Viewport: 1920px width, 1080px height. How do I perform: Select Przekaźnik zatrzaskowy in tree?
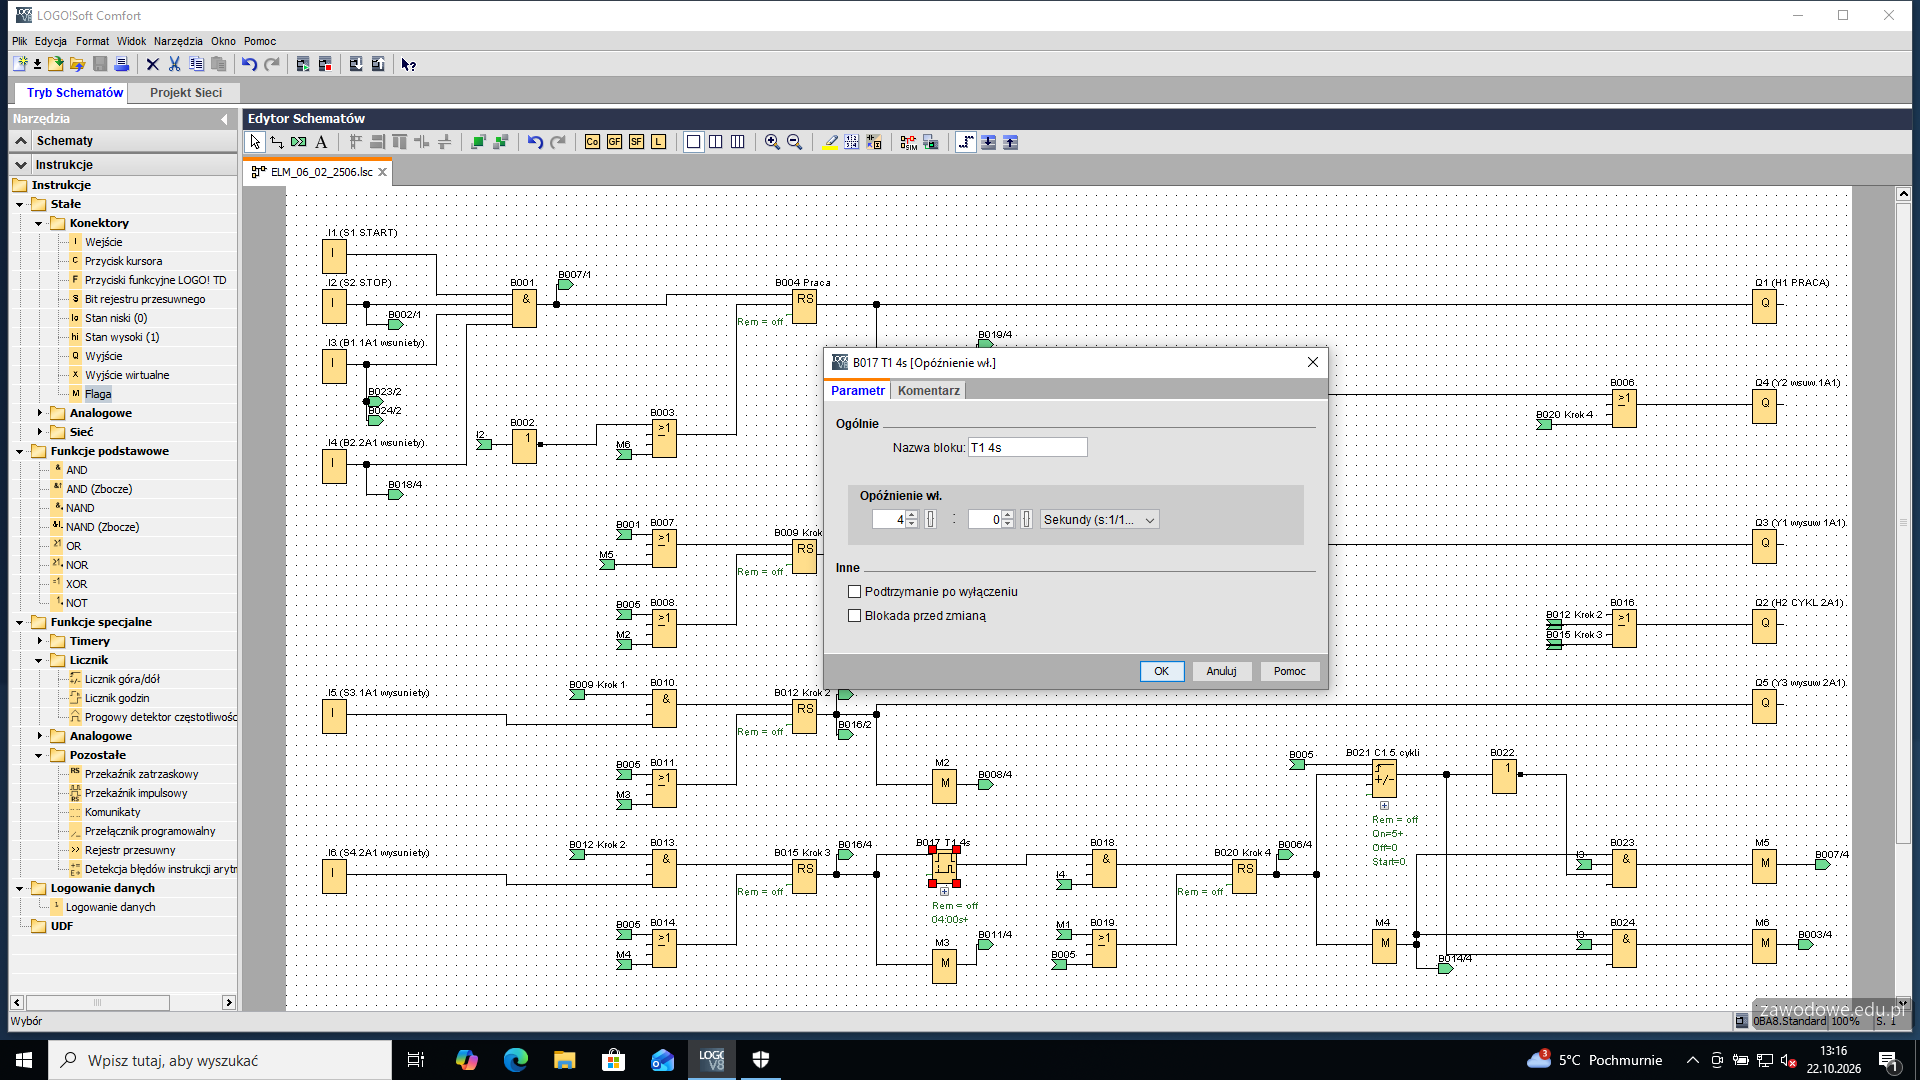pyautogui.click(x=141, y=775)
